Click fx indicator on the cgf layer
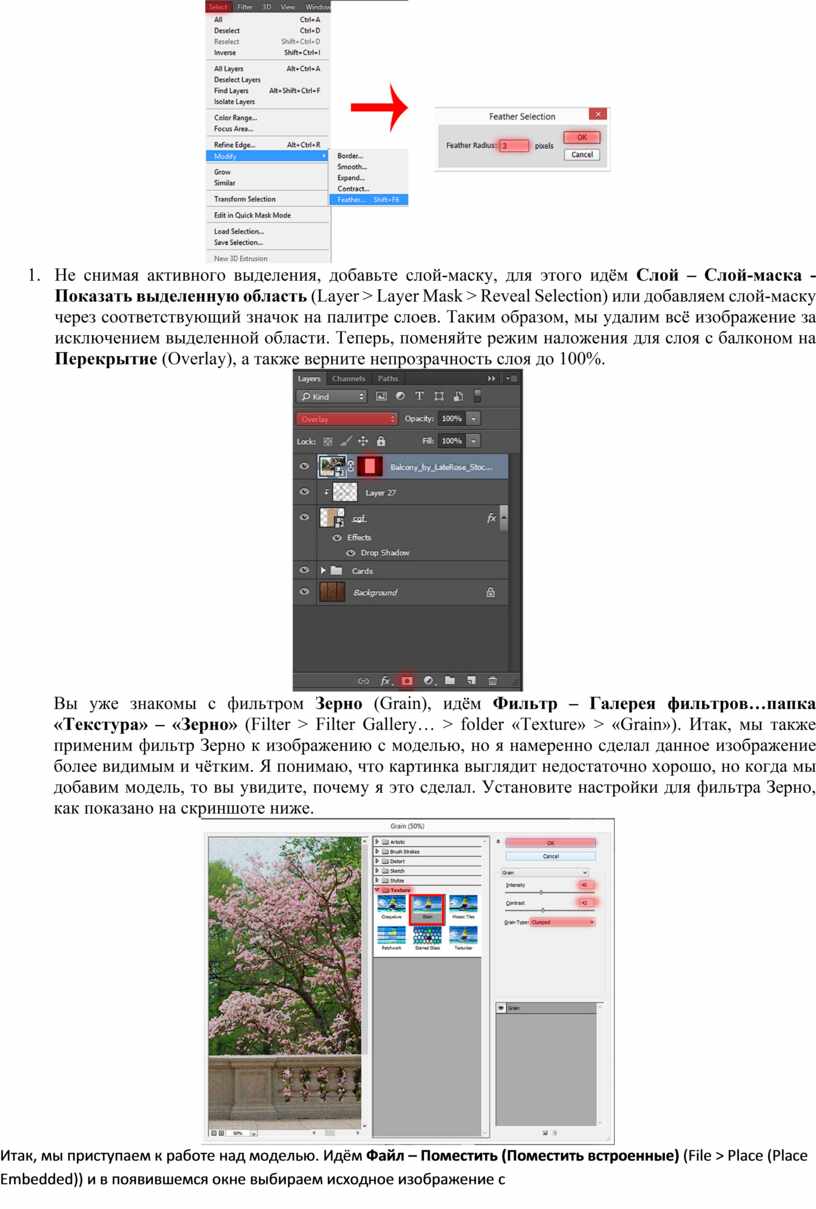Viewport: 816px width, 1209px height. 491,518
